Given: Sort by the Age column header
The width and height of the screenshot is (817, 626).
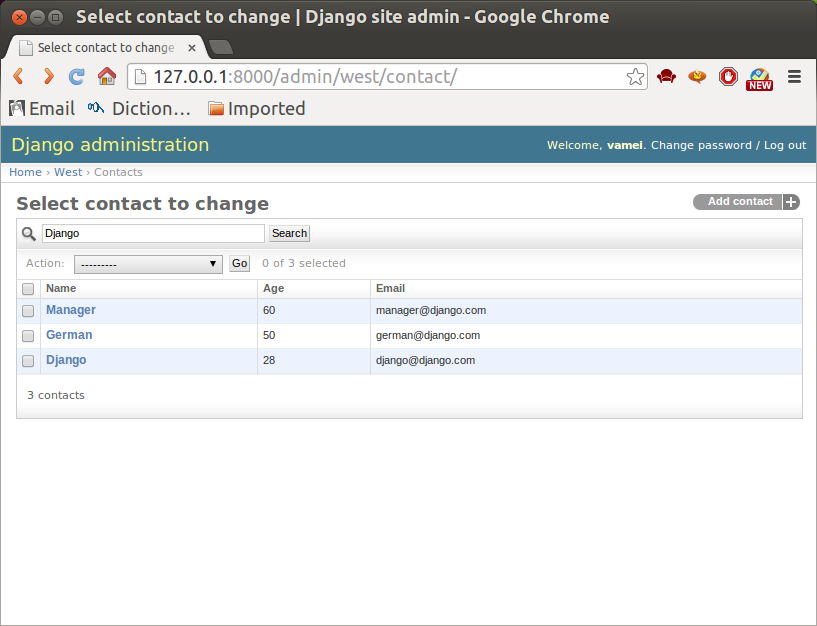Looking at the screenshot, I should 274,288.
